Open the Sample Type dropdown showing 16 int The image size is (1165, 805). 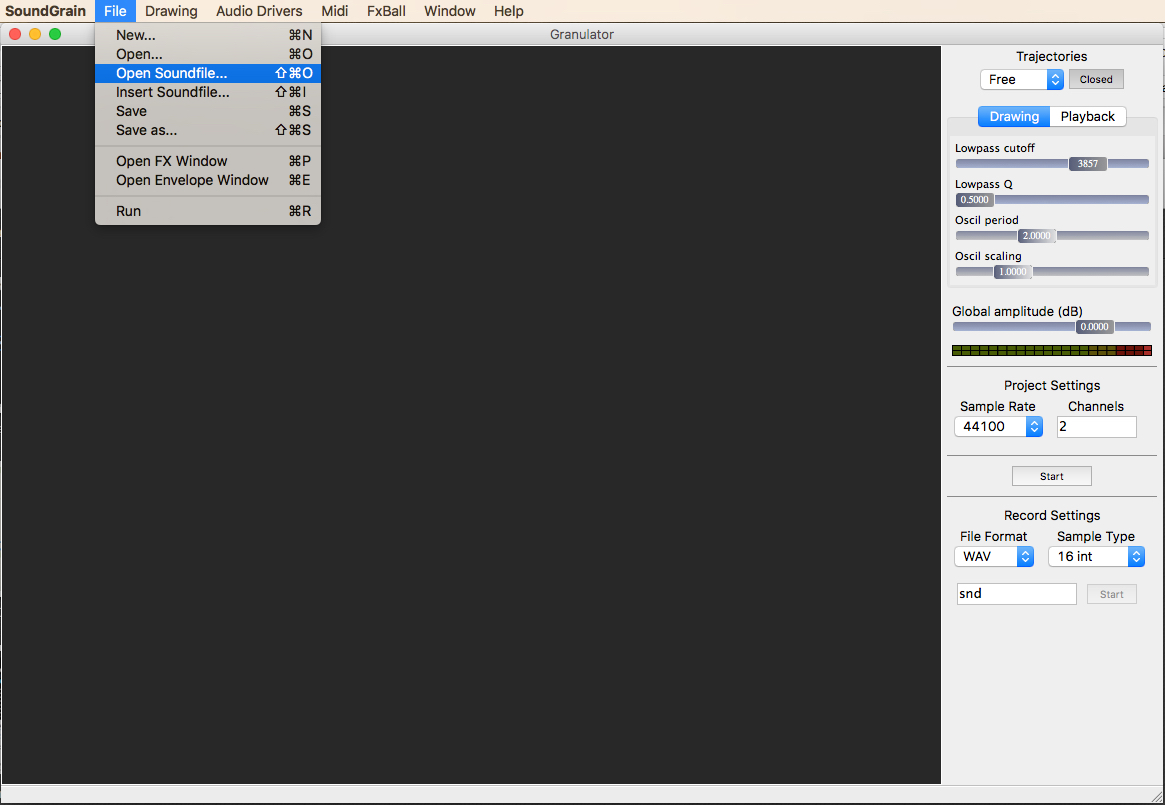coord(1096,556)
